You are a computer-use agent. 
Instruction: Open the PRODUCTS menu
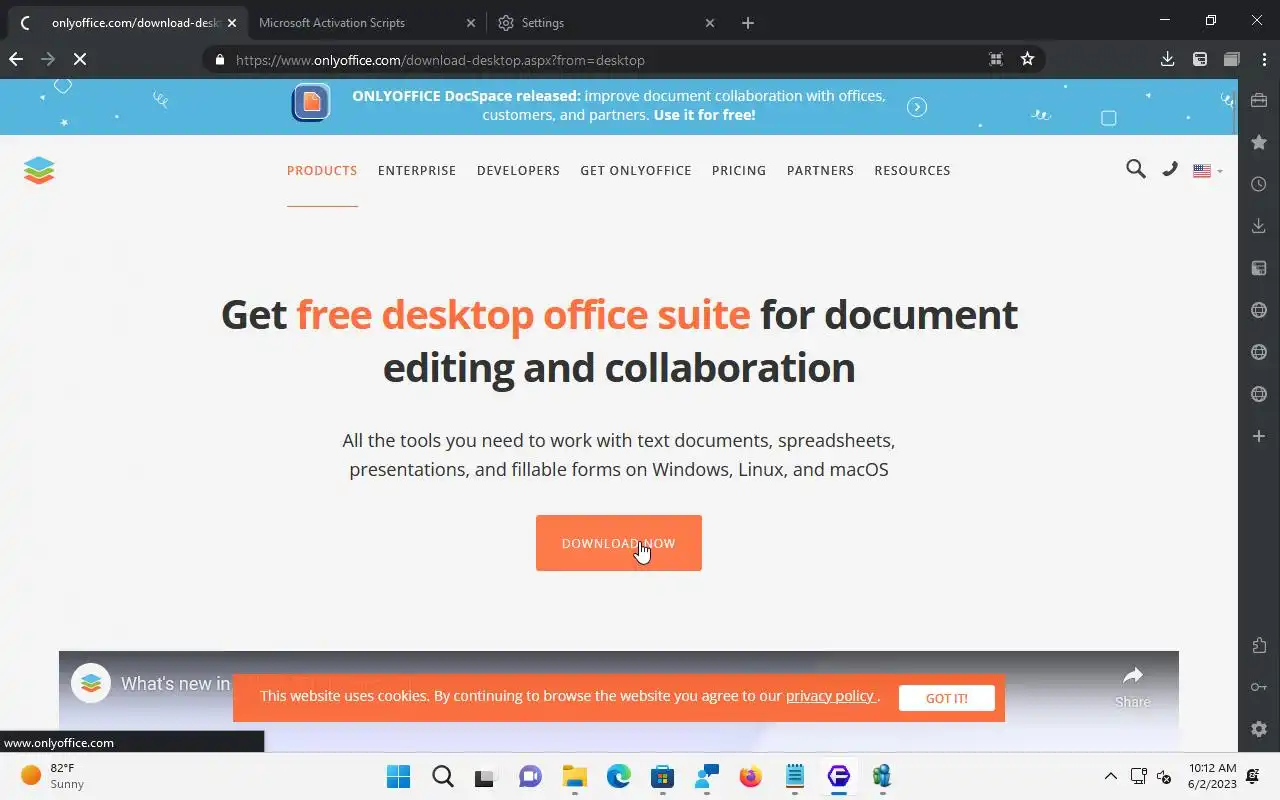[x=322, y=171]
